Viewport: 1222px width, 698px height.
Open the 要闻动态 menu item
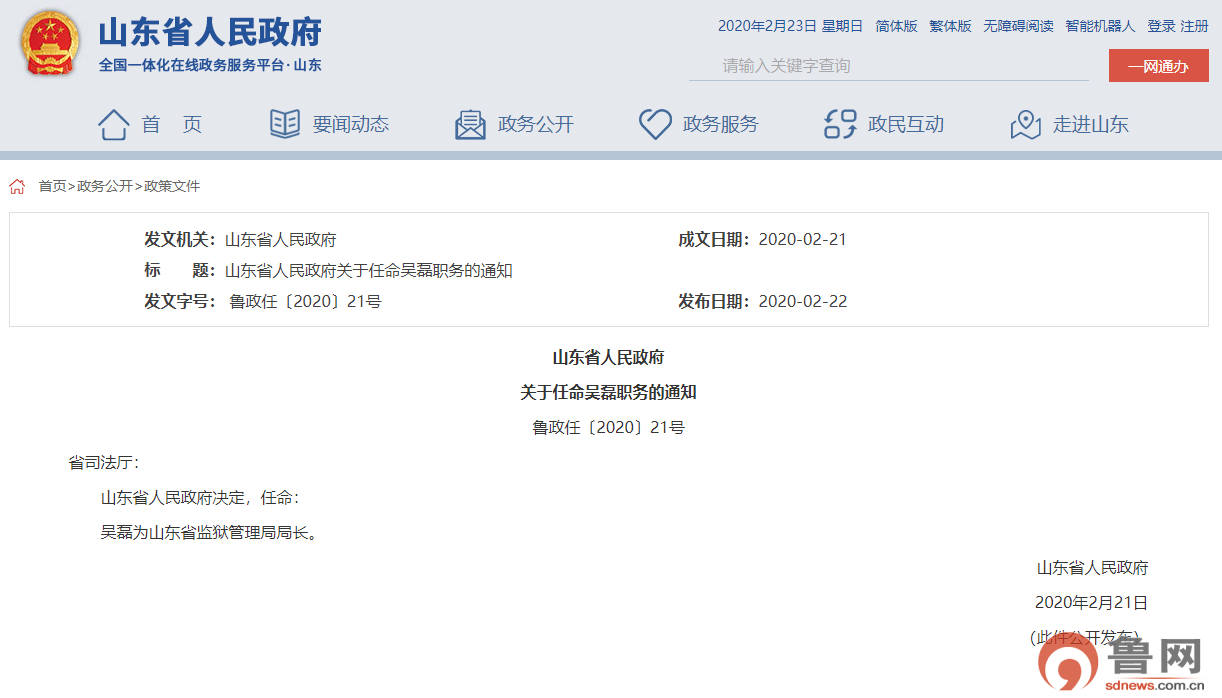(x=350, y=125)
